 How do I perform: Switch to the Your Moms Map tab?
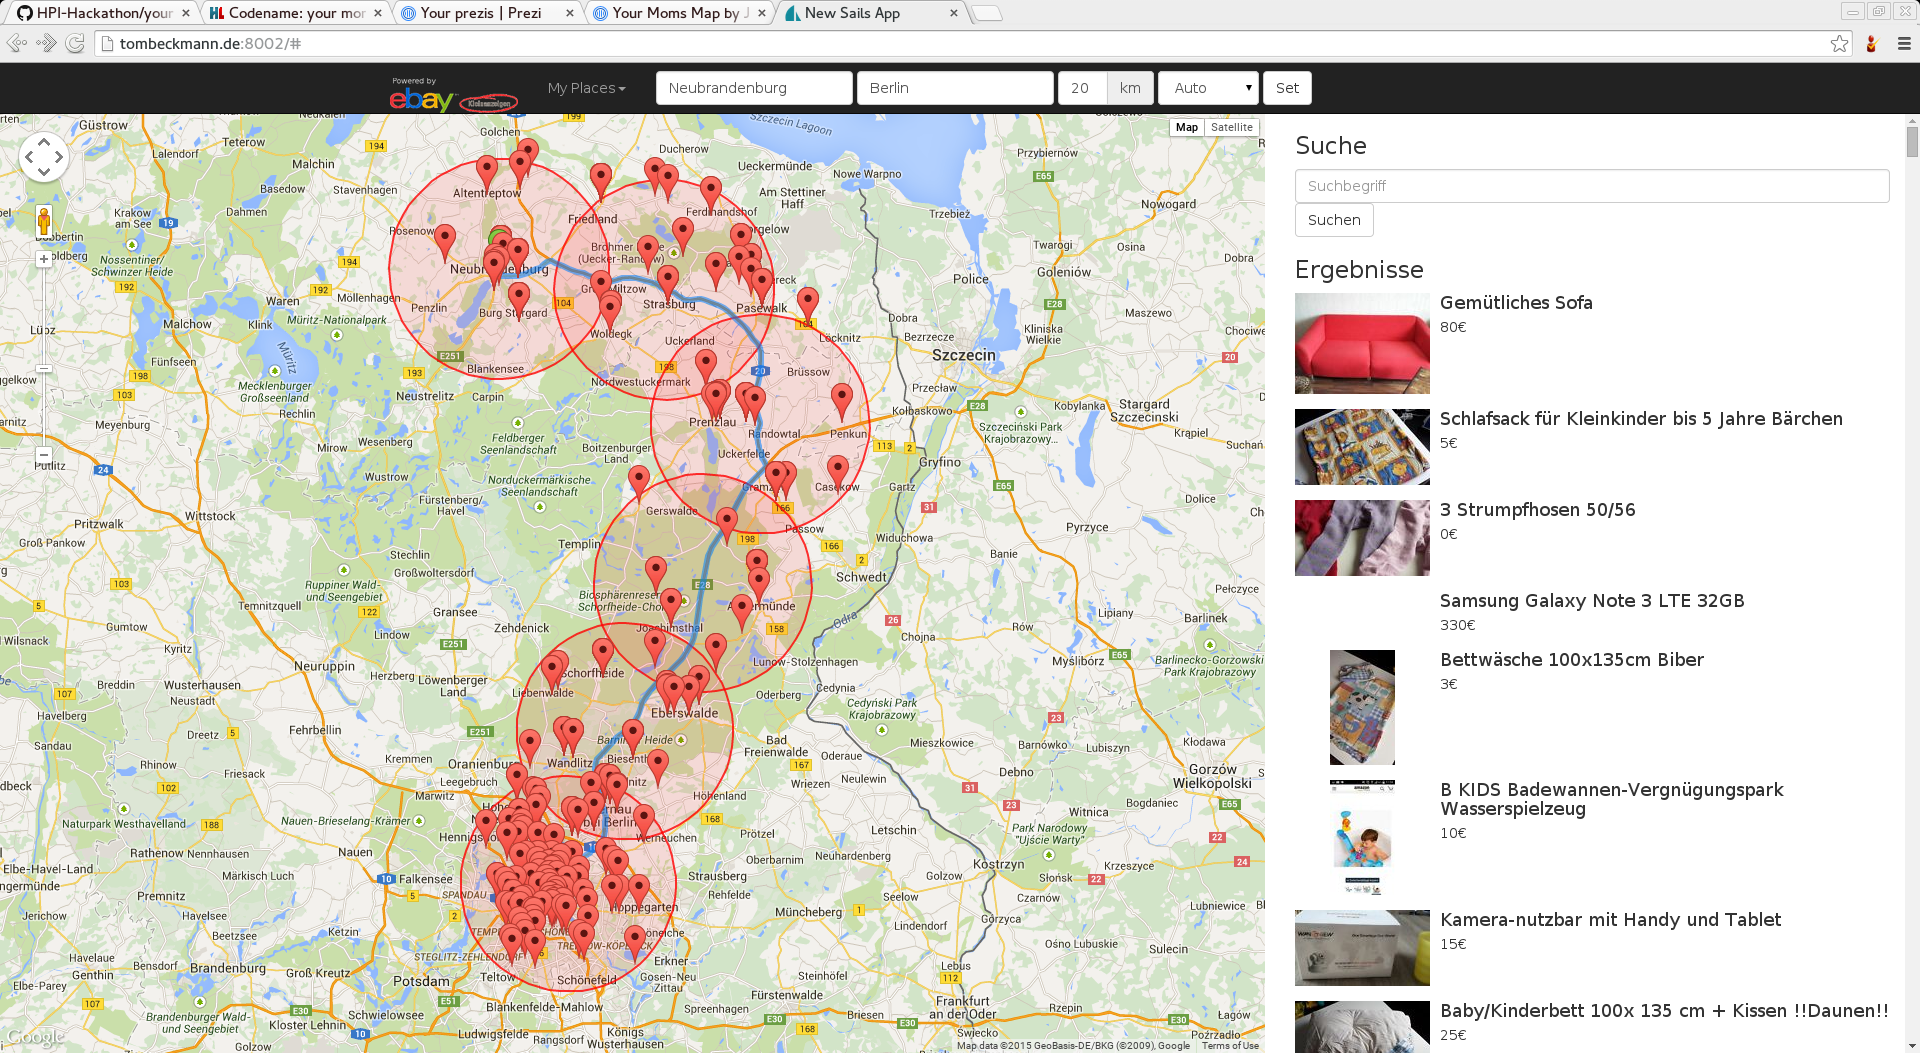[680, 13]
